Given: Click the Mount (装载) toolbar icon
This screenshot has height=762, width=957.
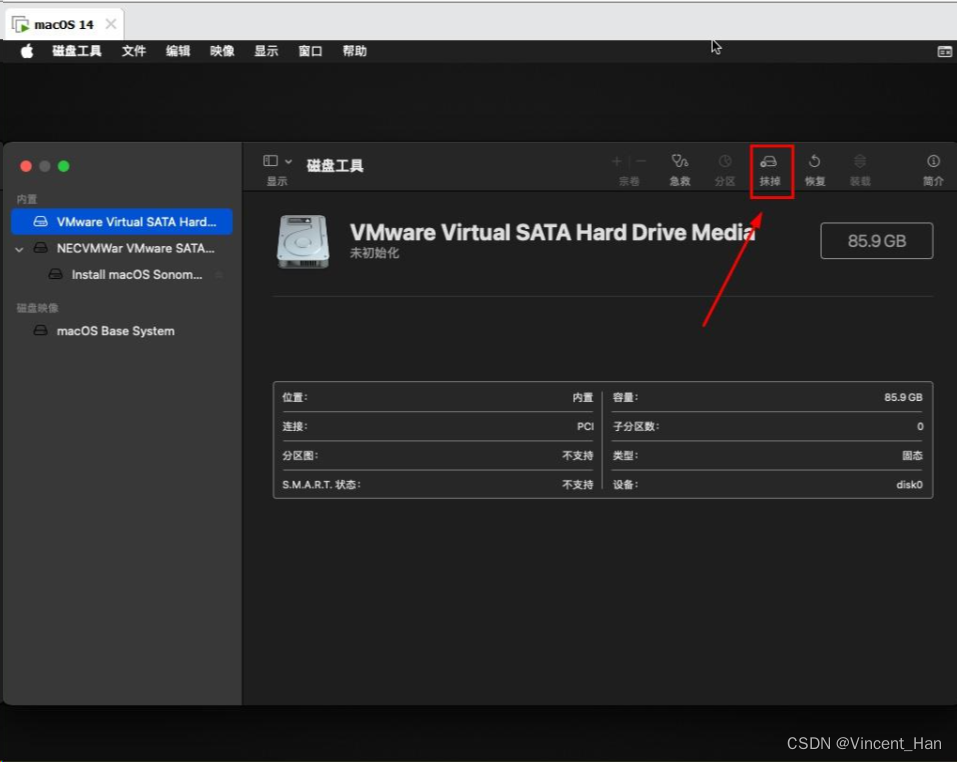Looking at the screenshot, I should point(860,170).
